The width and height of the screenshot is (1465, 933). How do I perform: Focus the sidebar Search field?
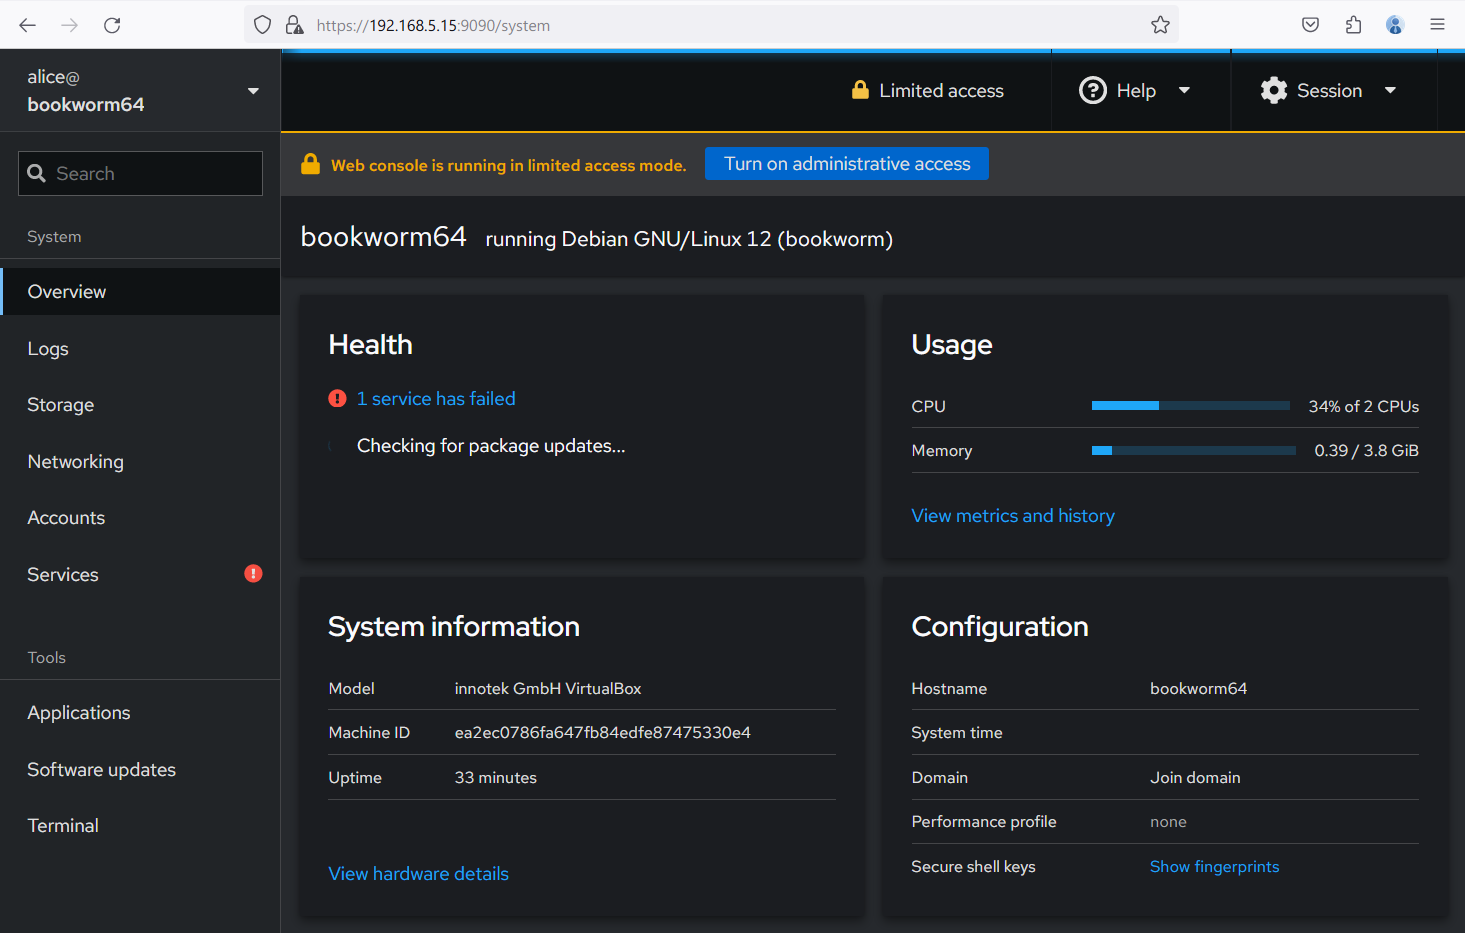pos(140,173)
